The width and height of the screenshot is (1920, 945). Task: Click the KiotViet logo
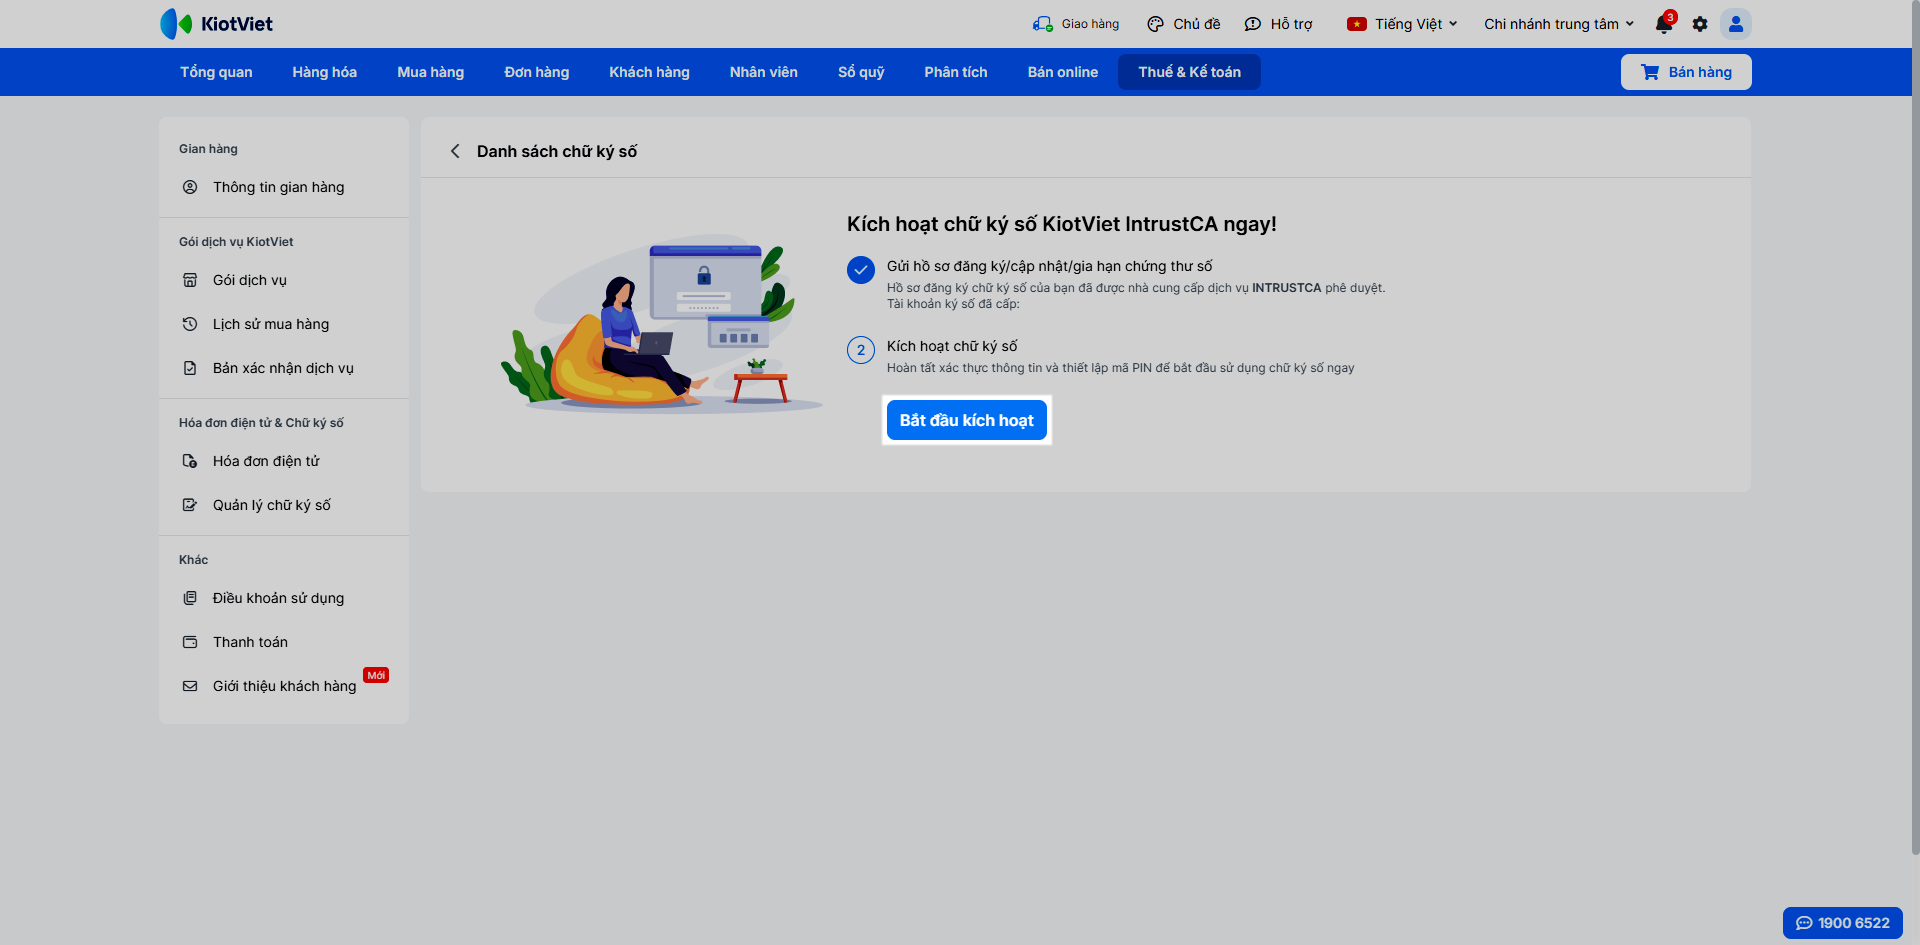216,24
